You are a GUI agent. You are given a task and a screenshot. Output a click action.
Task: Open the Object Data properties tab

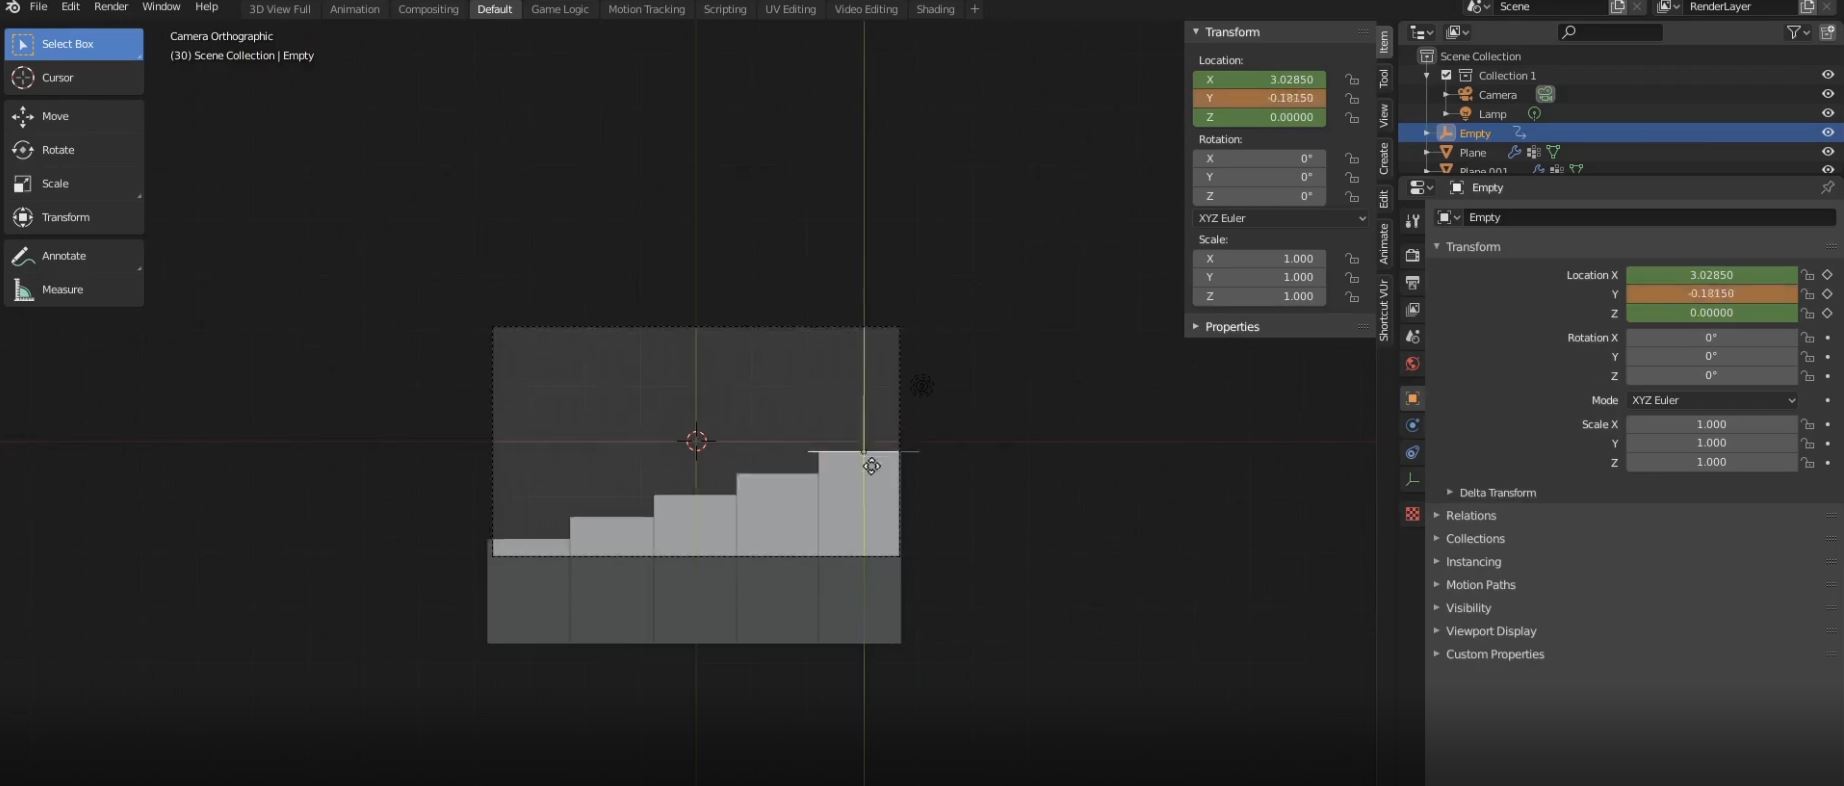point(1412,481)
